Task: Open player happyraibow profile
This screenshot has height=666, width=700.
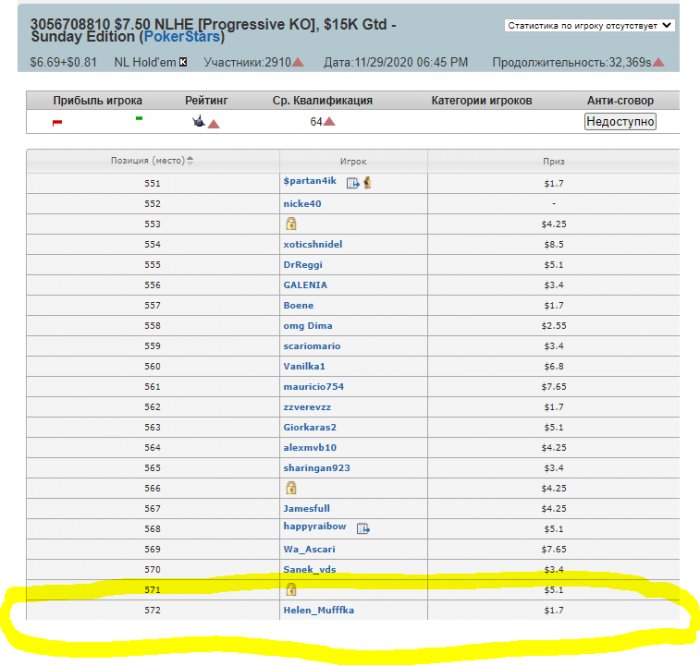Action: point(315,526)
